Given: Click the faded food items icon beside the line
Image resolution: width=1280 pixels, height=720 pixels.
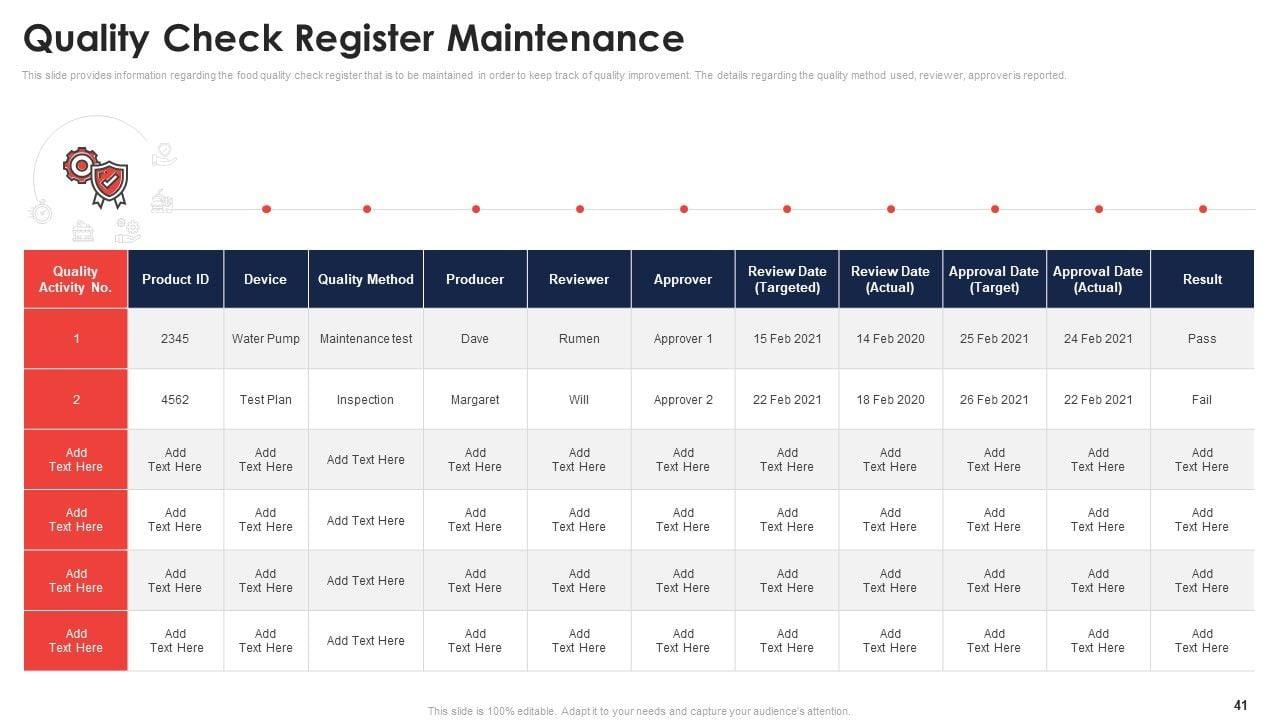Looking at the screenshot, I should pyautogui.click(x=162, y=201).
